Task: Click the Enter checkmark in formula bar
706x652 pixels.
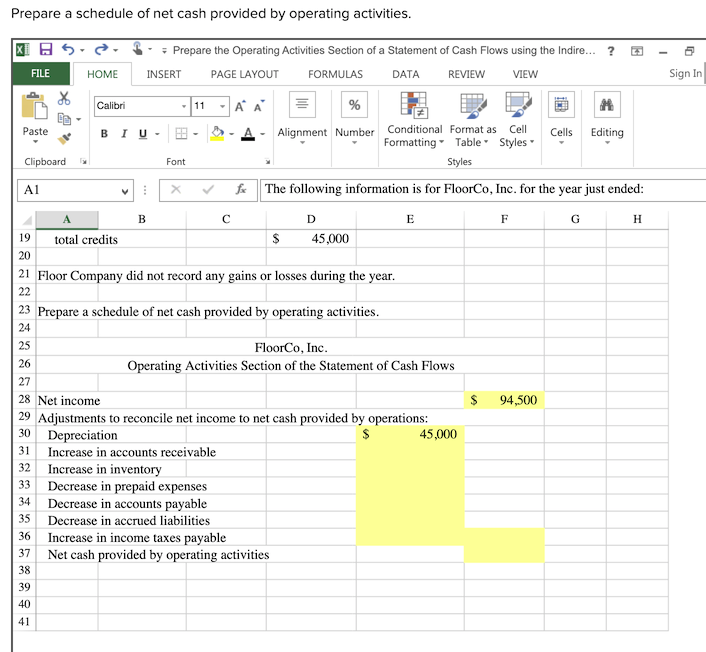Action: tap(208, 190)
